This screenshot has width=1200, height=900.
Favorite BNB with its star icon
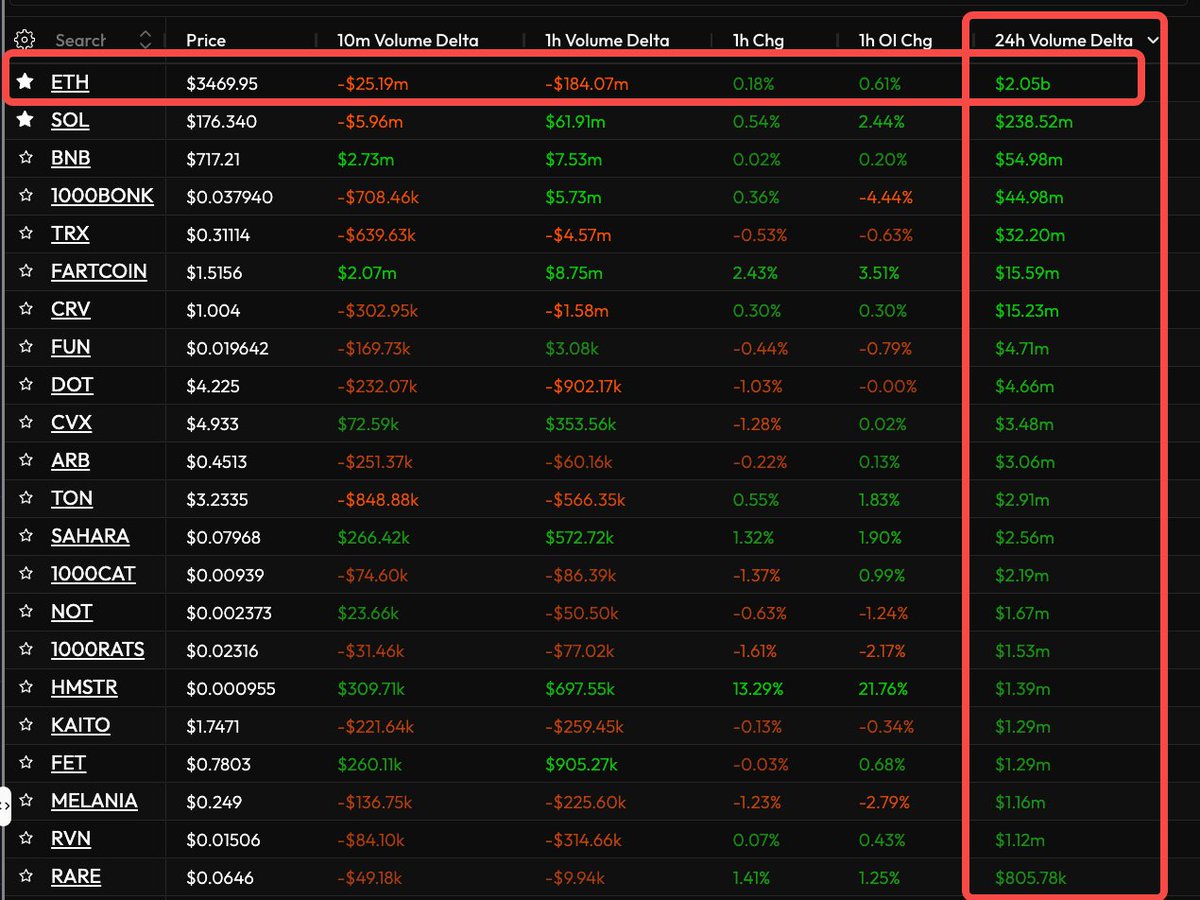click(x=25, y=158)
